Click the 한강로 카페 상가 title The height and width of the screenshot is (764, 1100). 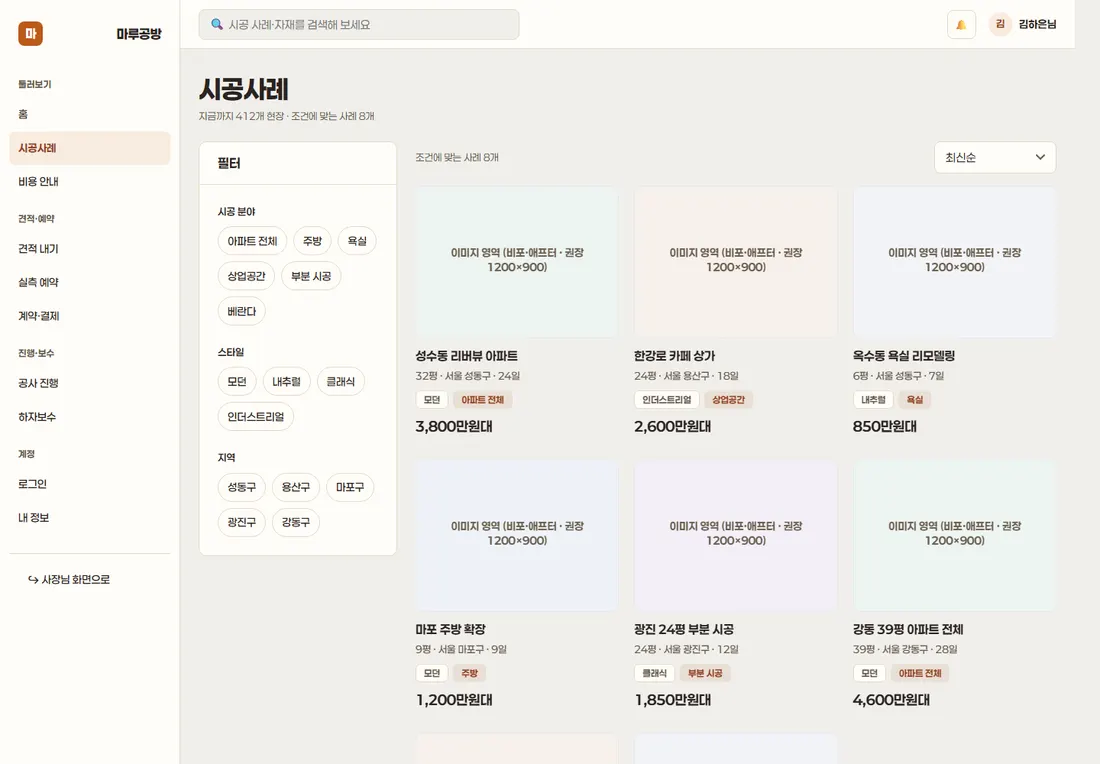click(x=674, y=356)
